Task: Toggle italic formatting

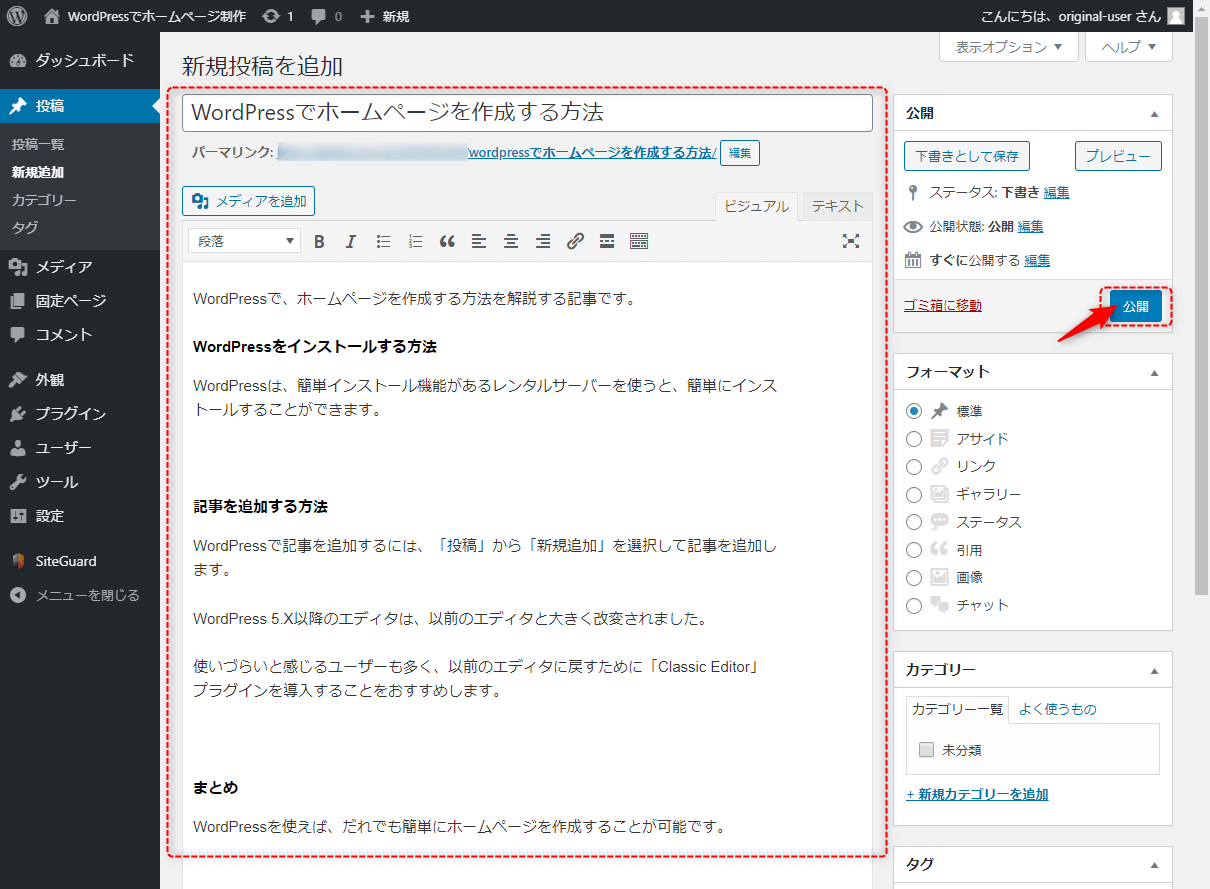Action: coord(351,241)
